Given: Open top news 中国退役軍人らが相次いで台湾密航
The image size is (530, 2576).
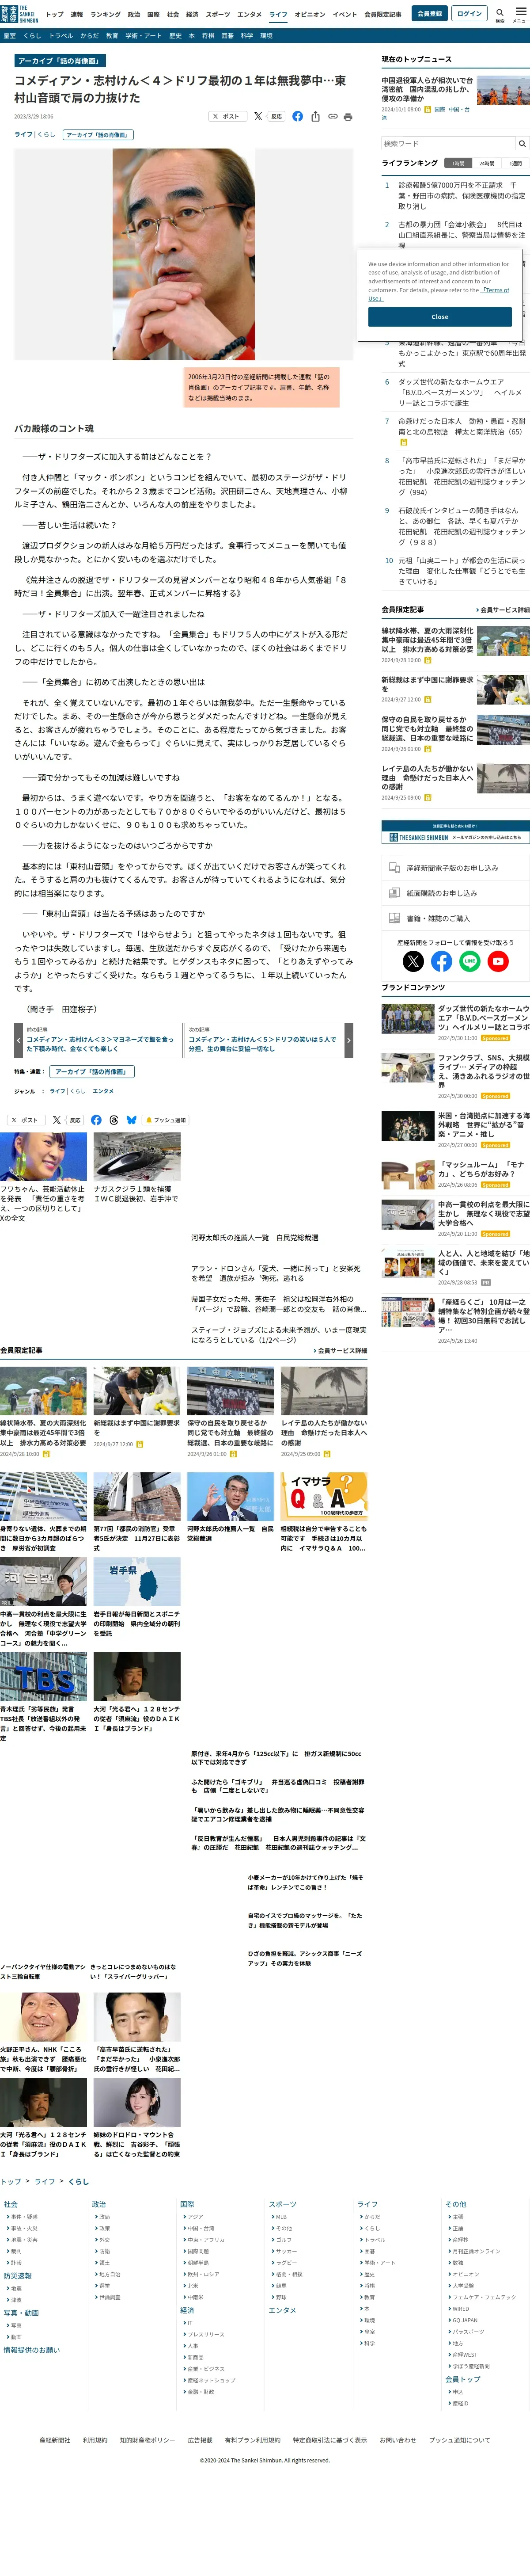Looking at the screenshot, I should (427, 90).
